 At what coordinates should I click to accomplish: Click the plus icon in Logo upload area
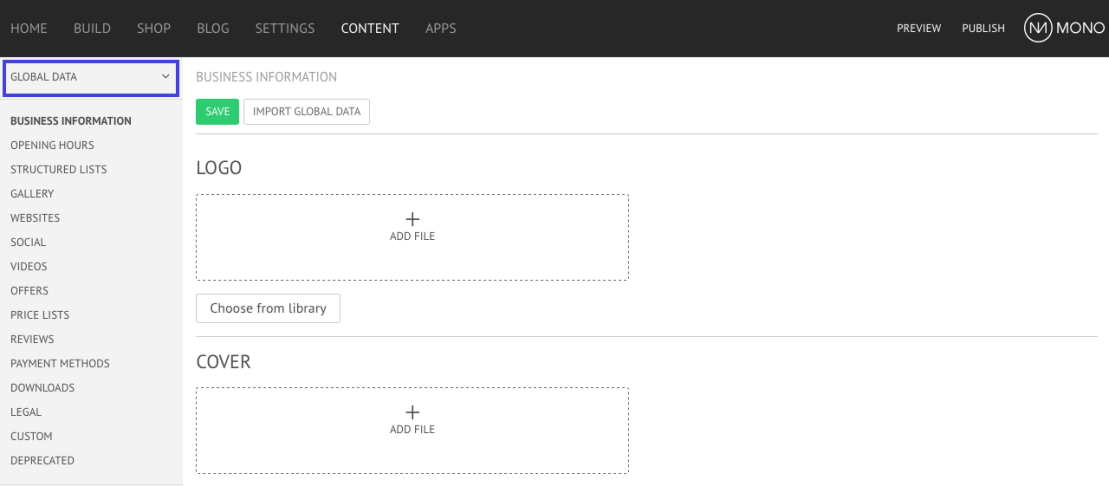pos(412,219)
